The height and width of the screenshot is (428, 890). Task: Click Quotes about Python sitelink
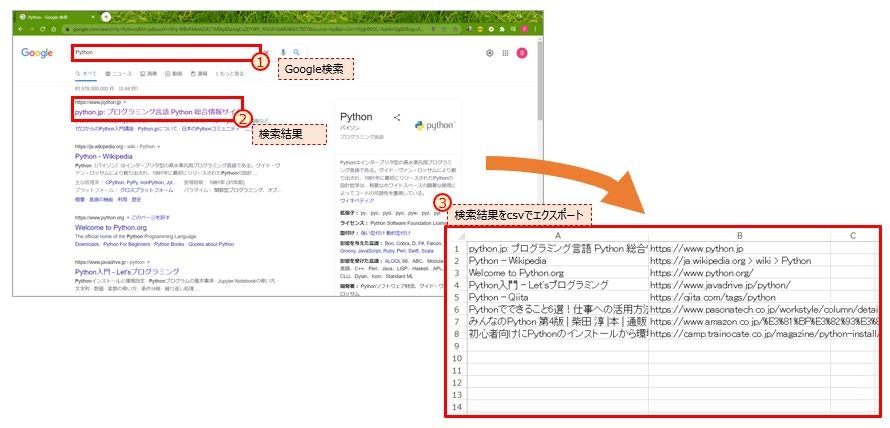click(211, 244)
